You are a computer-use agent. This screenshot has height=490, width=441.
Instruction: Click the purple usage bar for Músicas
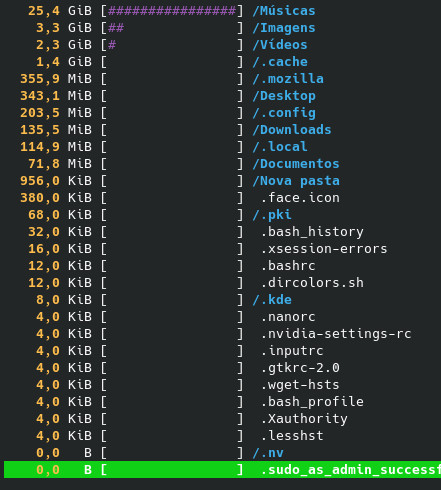pos(172,11)
